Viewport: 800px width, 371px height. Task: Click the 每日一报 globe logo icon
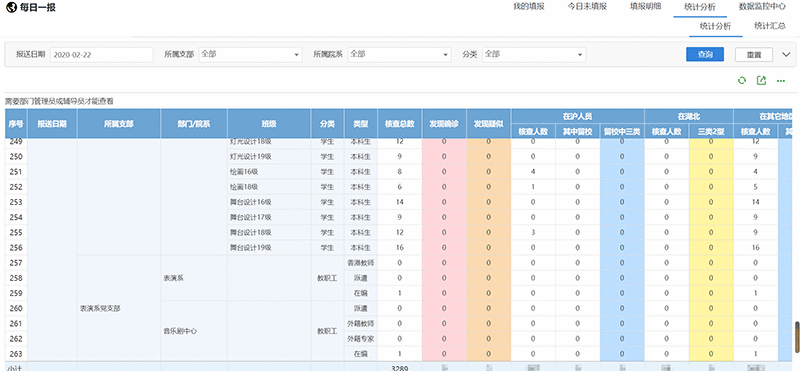10,7
